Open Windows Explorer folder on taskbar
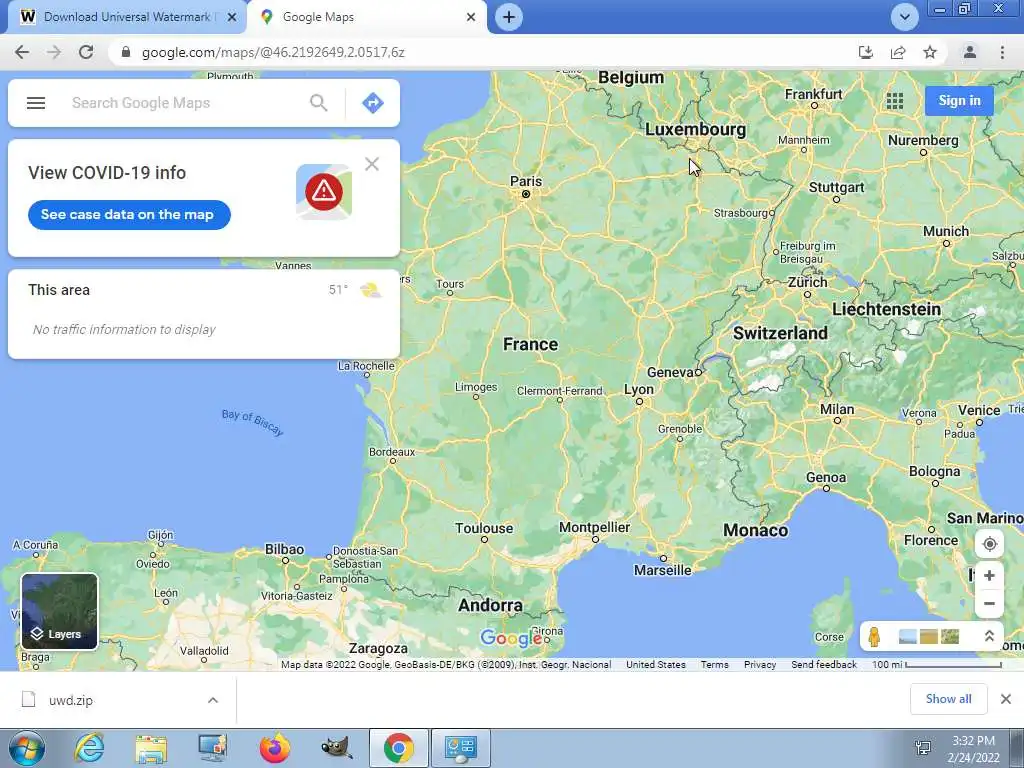1024x768 pixels. (x=151, y=748)
